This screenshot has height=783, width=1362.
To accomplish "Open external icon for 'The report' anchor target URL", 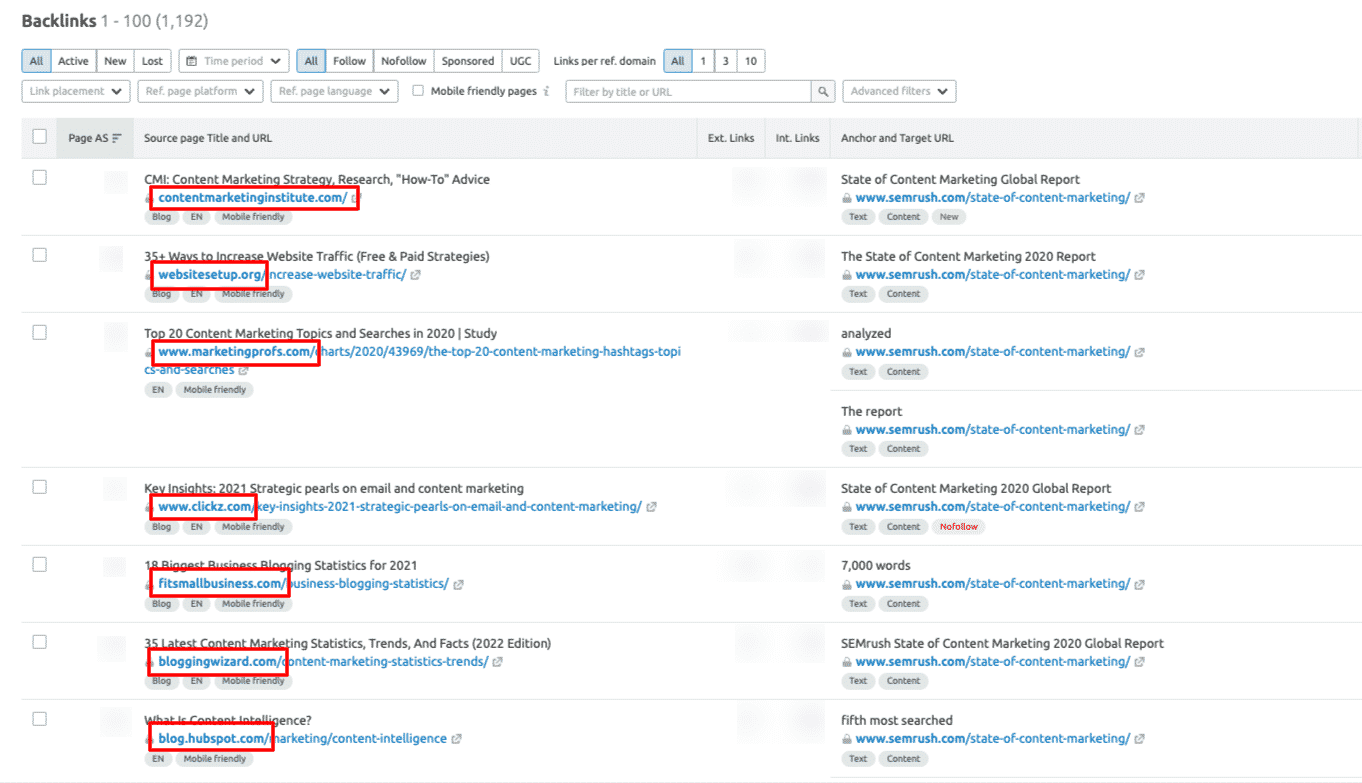I will point(1139,430).
